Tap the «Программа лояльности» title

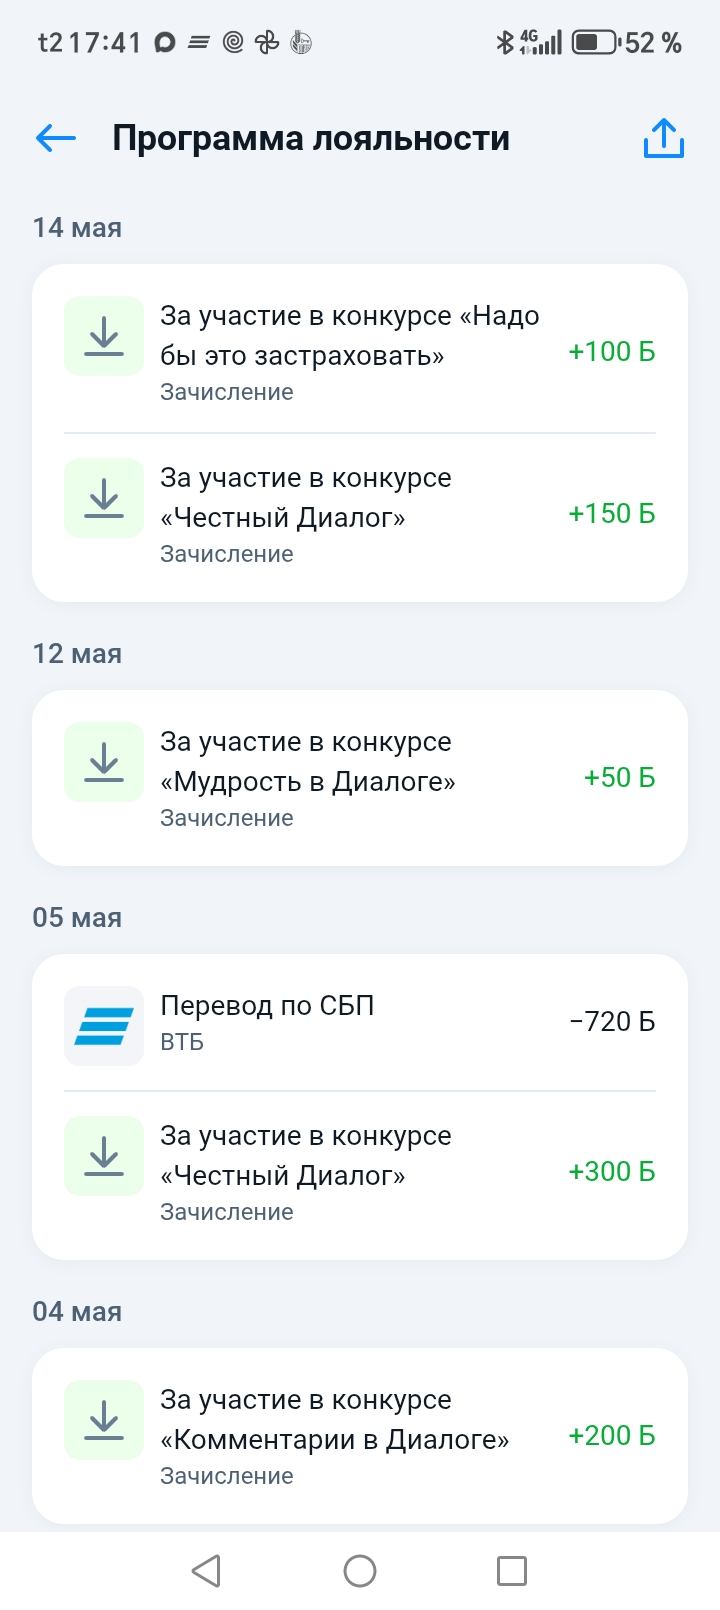tap(311, 138)
